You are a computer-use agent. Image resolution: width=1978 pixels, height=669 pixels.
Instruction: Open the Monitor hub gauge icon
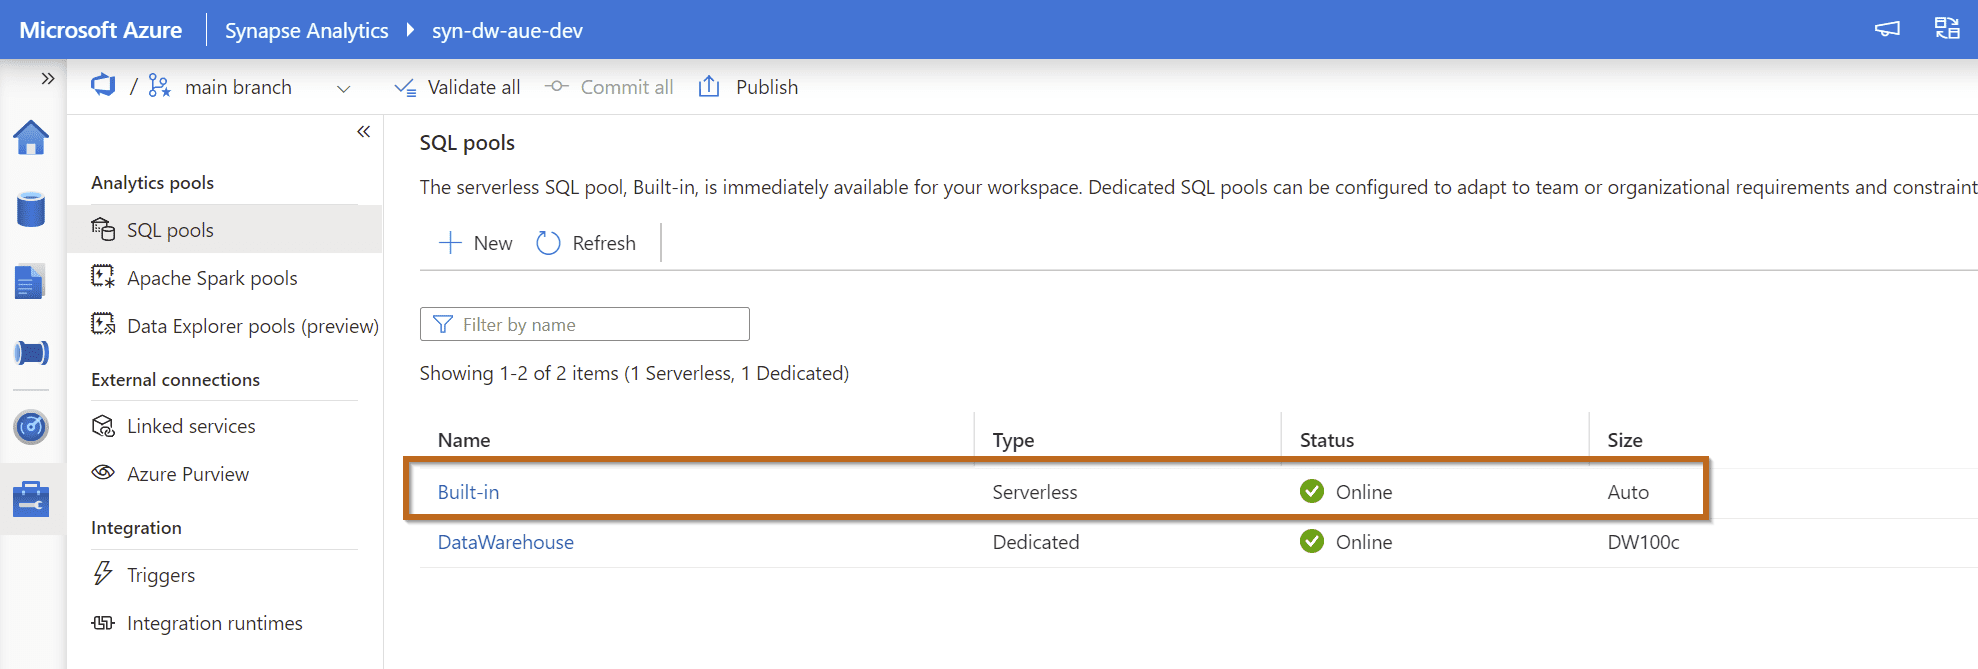[x=31, y=427]
